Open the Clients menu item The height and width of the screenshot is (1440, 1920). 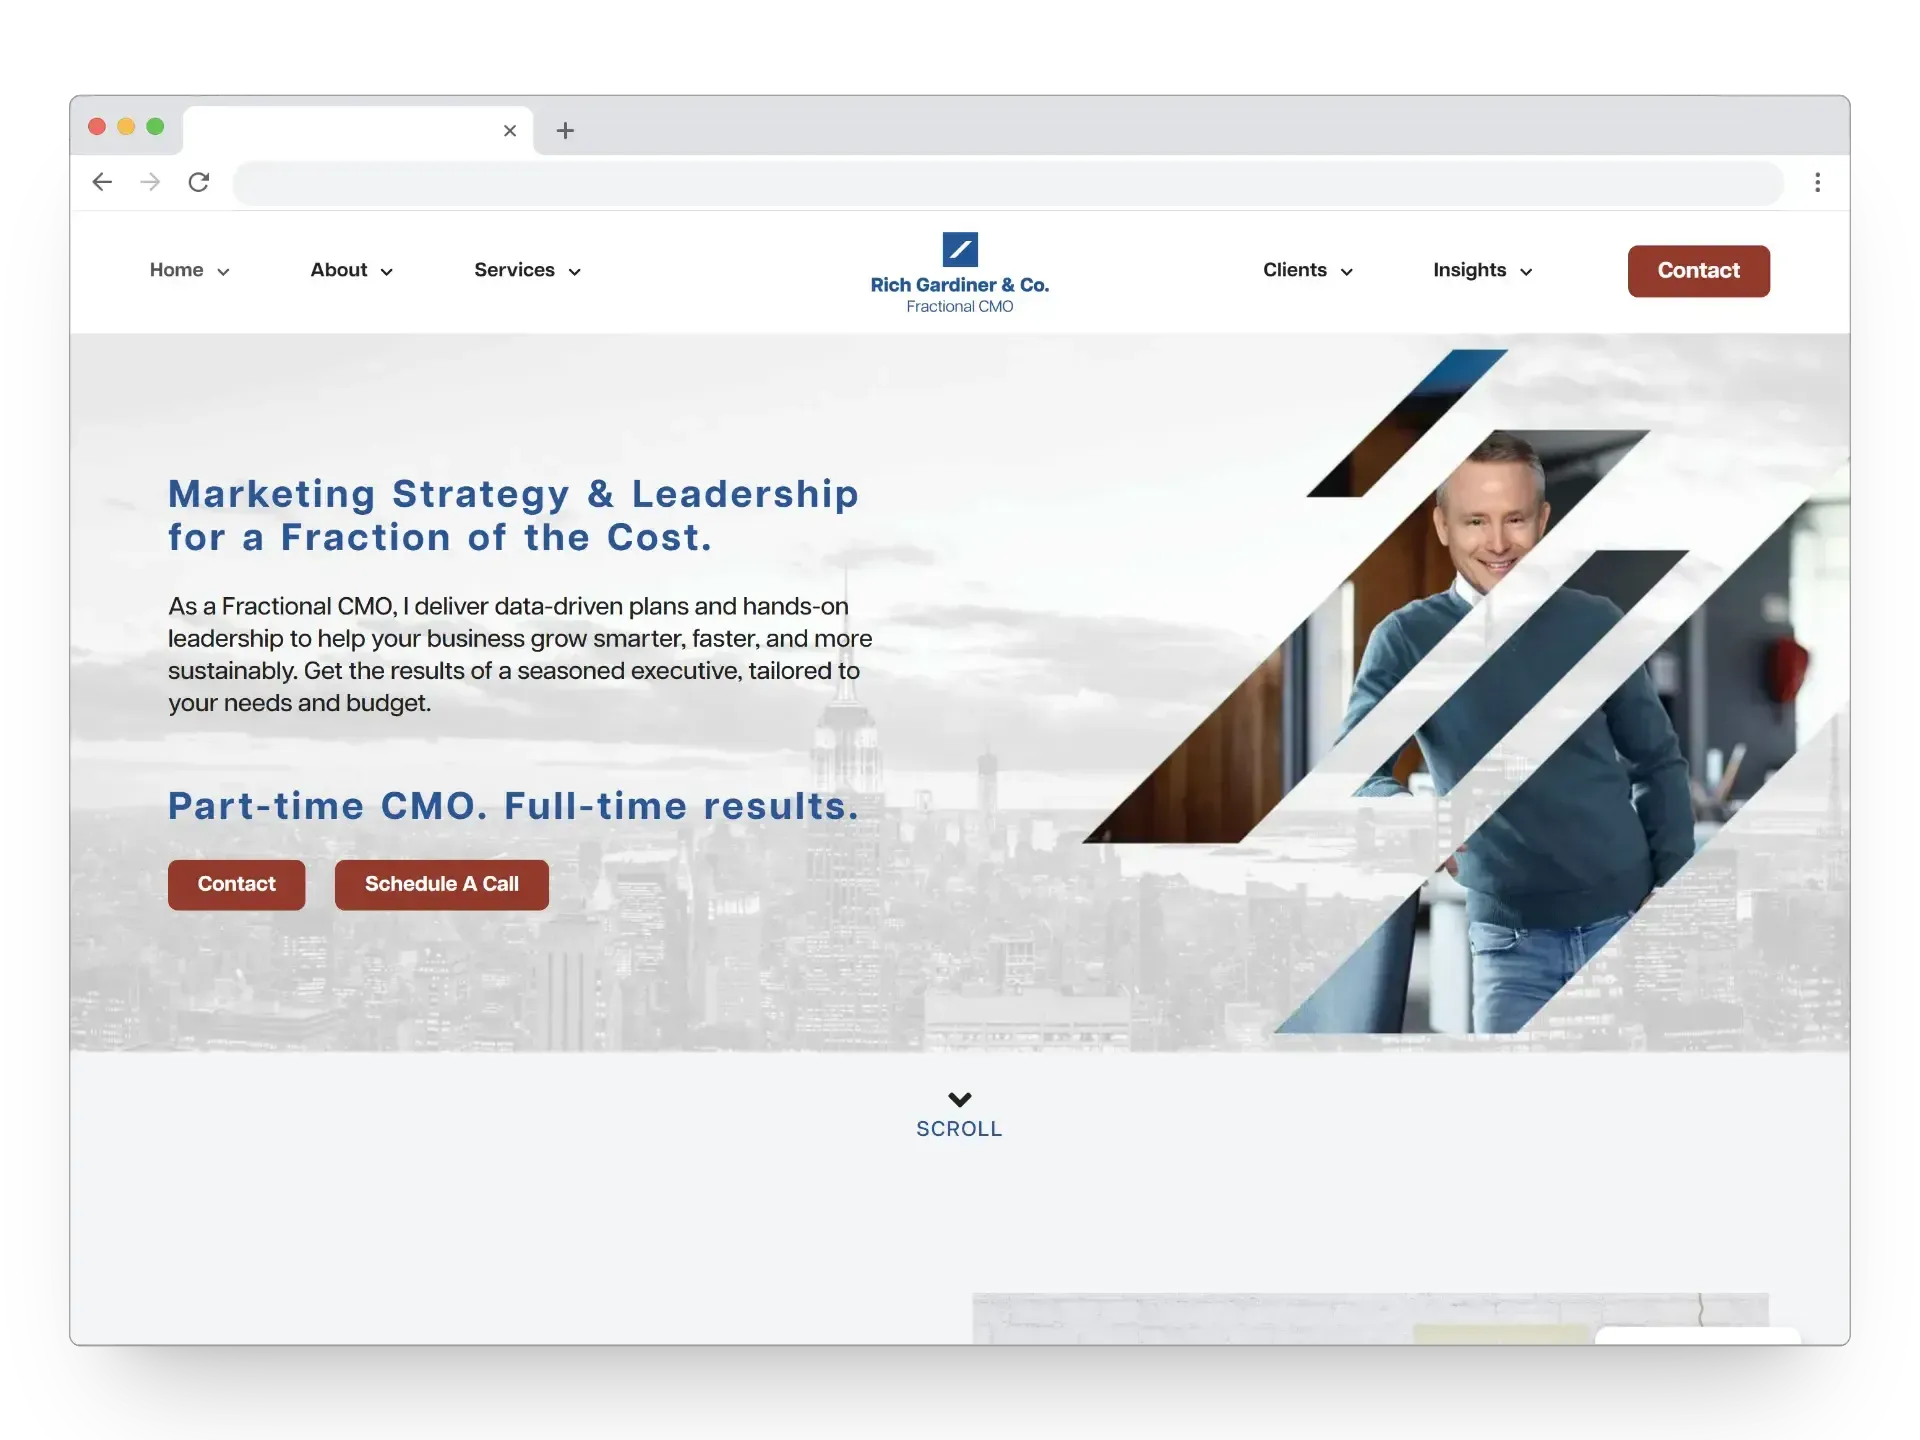point(1294,270)
